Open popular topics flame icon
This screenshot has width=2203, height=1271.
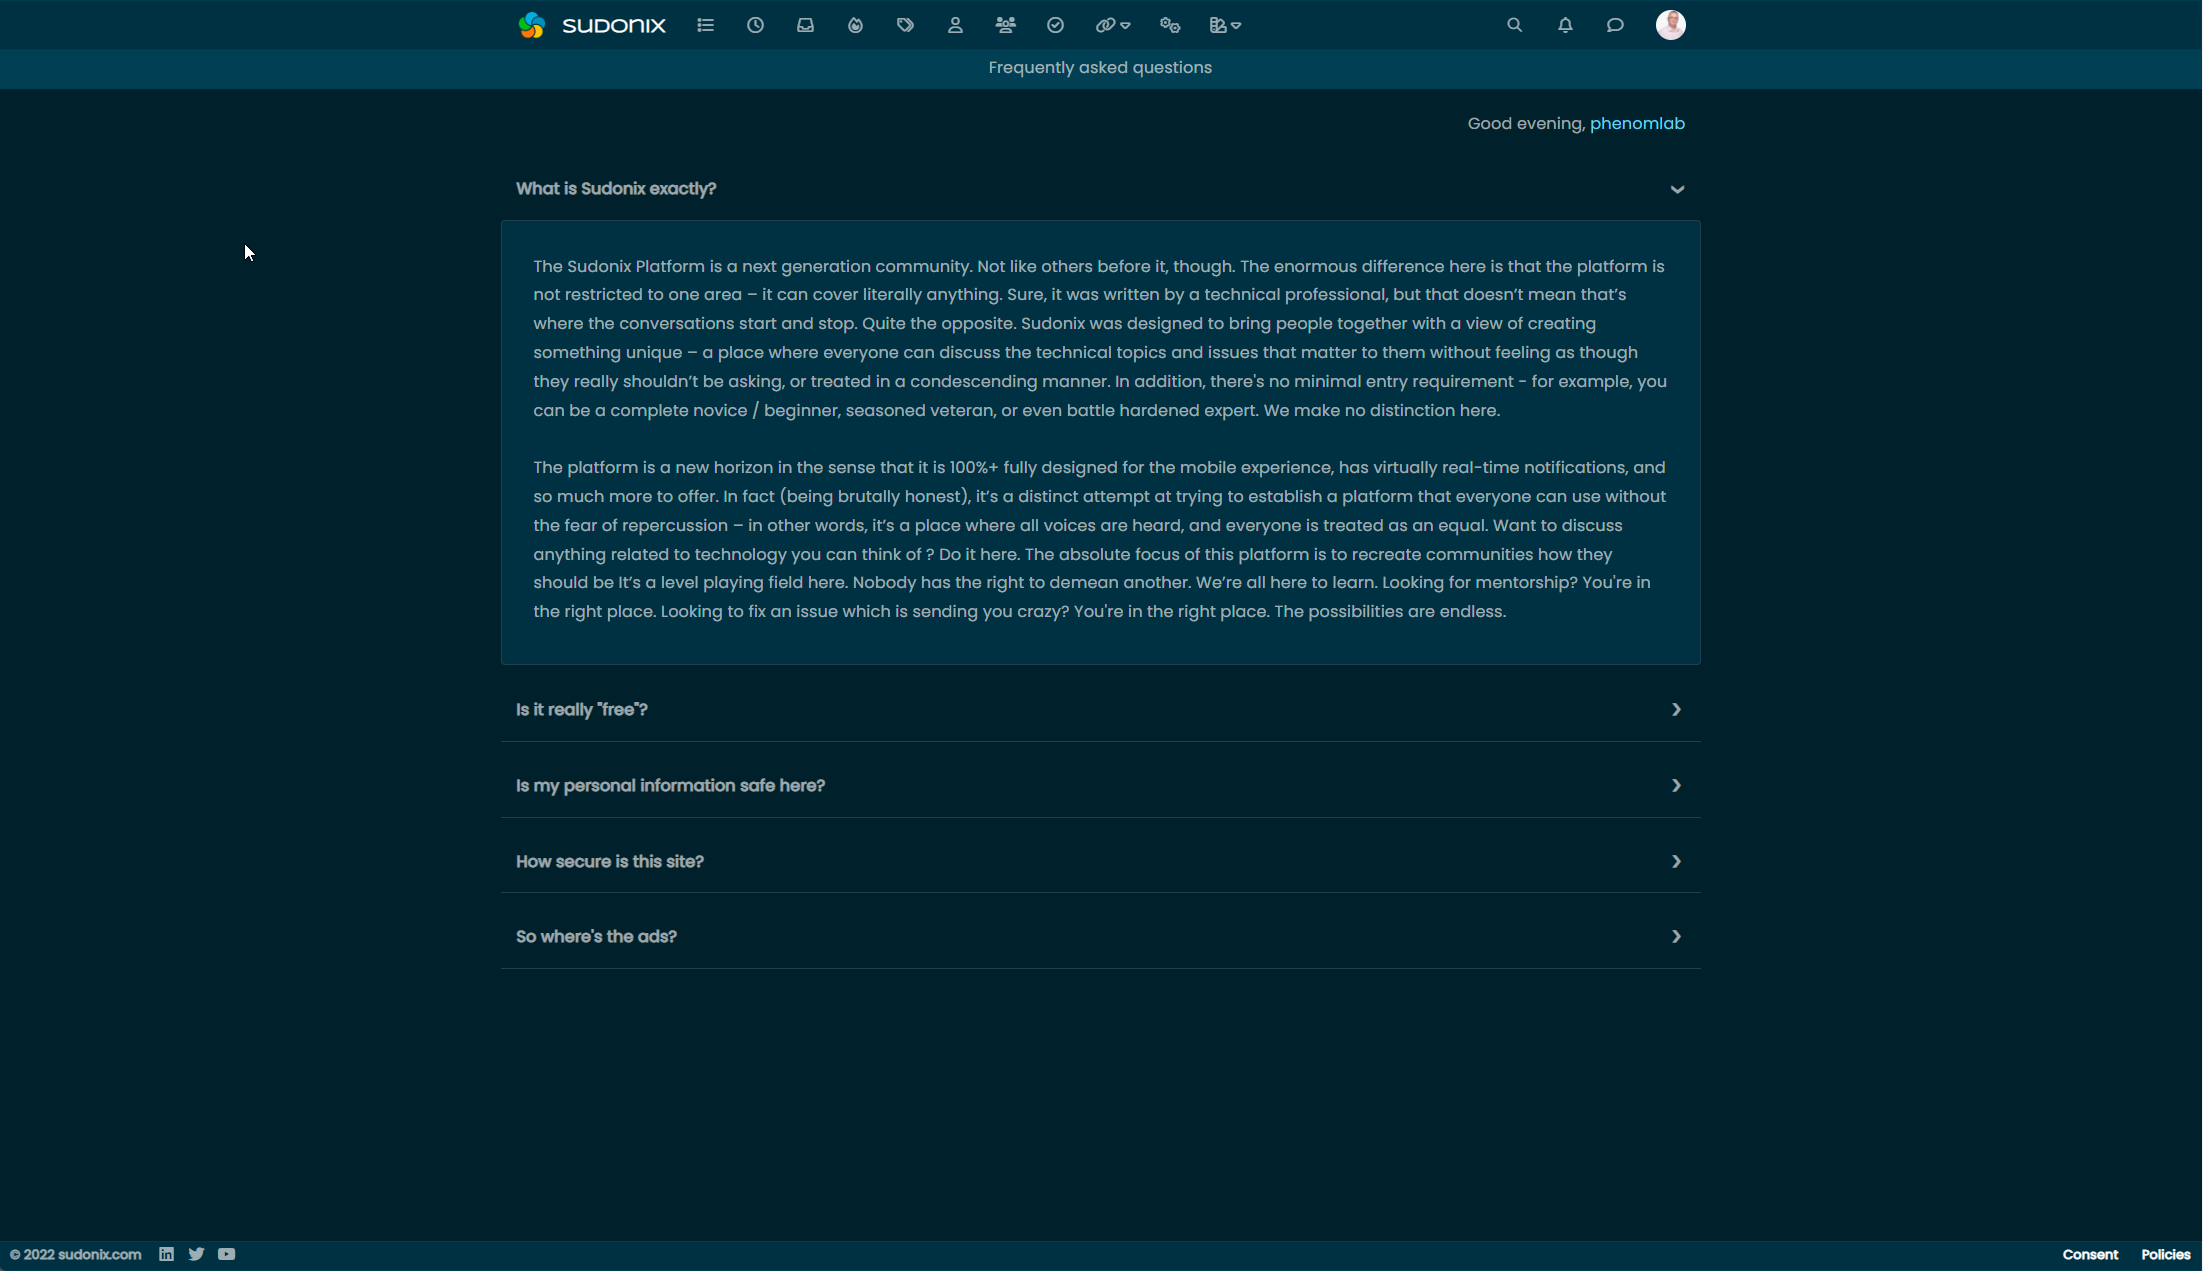[855, 25]
